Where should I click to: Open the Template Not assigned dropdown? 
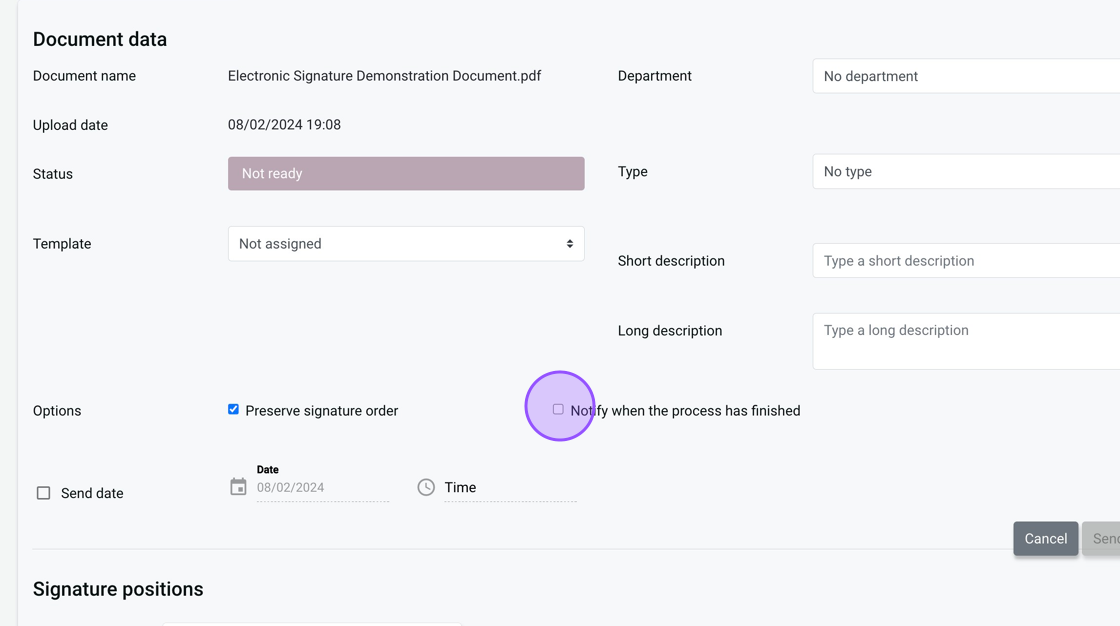406,244
